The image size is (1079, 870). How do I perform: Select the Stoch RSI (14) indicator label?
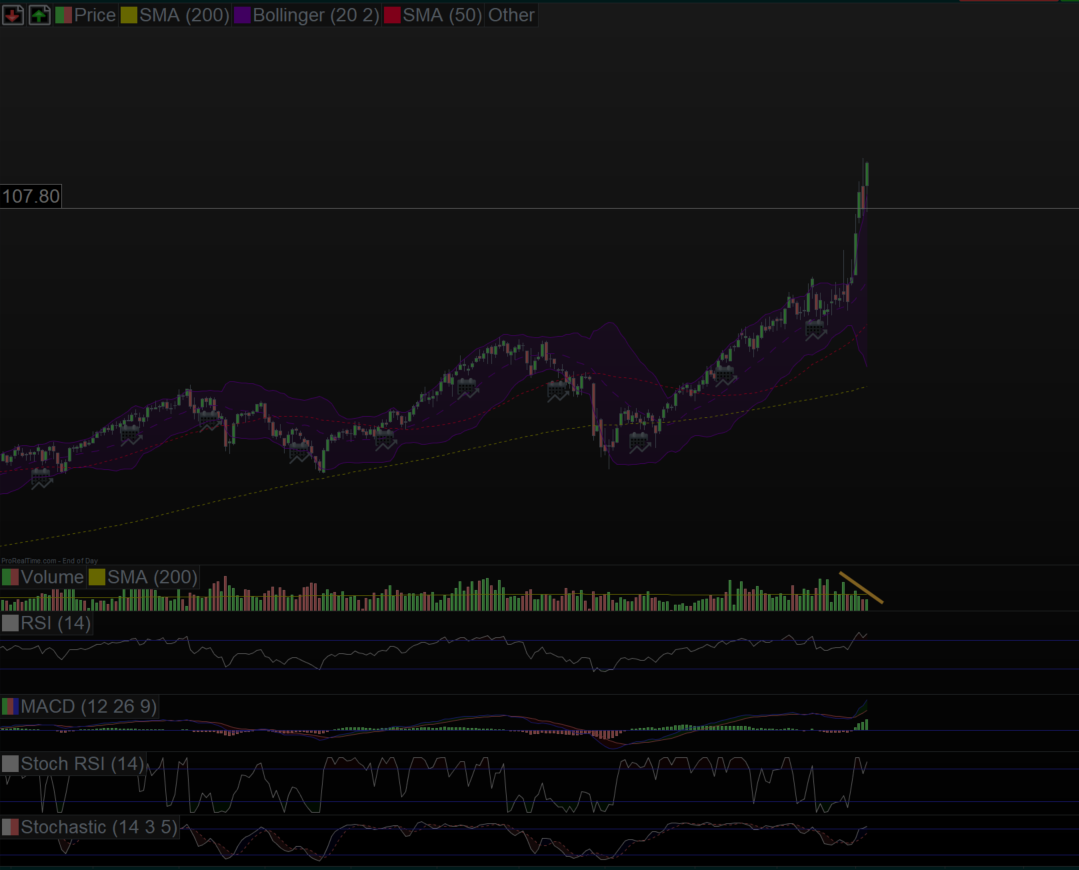point(82,764)
